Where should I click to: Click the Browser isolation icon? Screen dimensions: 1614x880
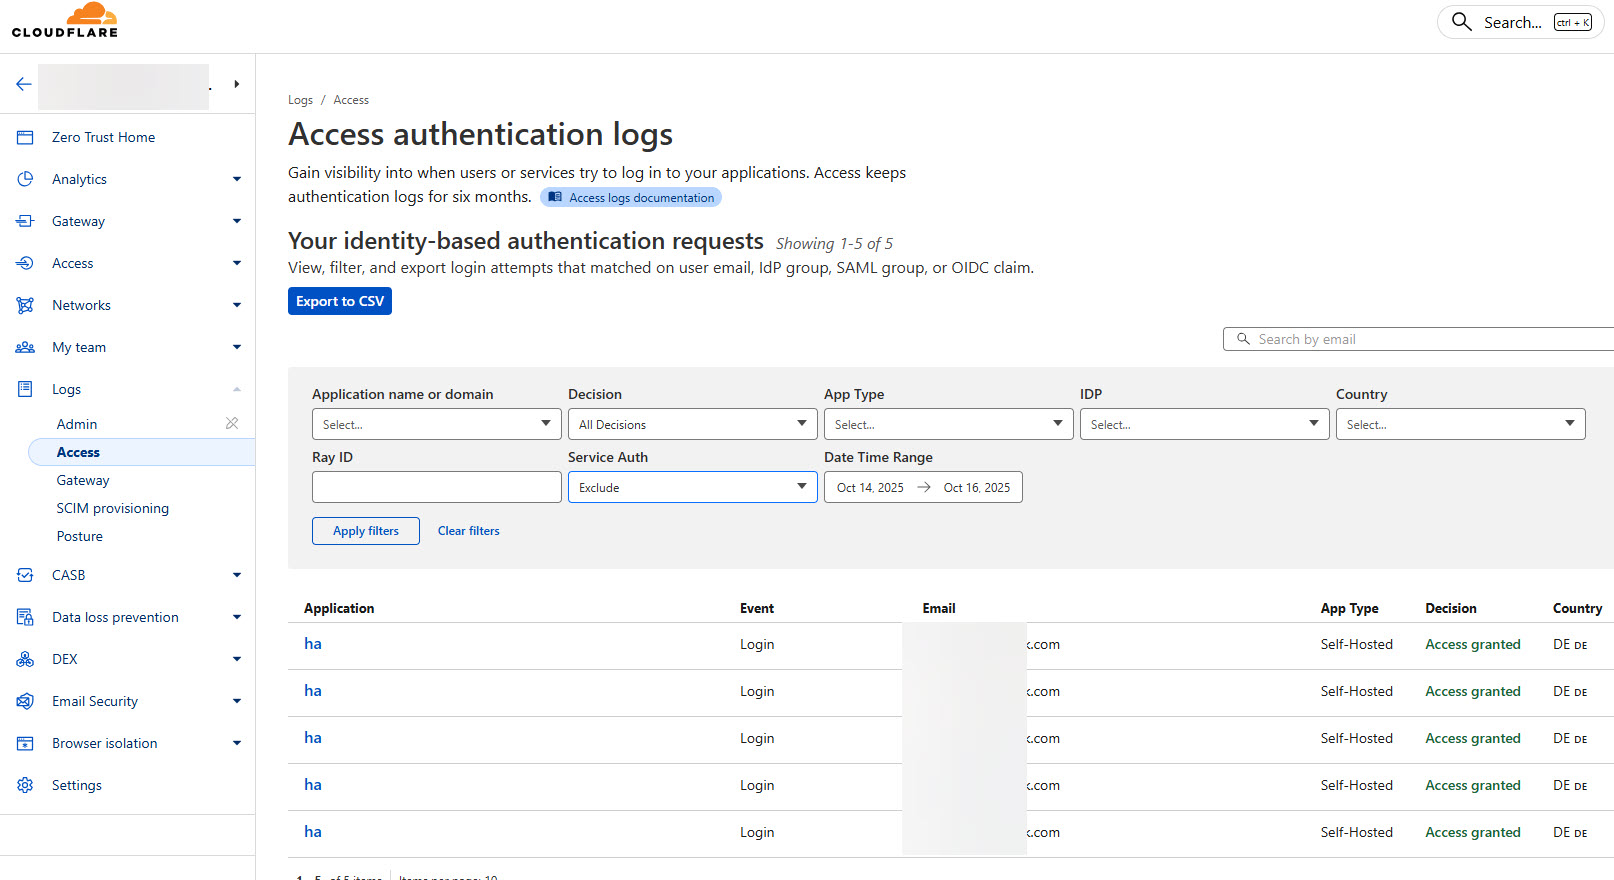25,743
